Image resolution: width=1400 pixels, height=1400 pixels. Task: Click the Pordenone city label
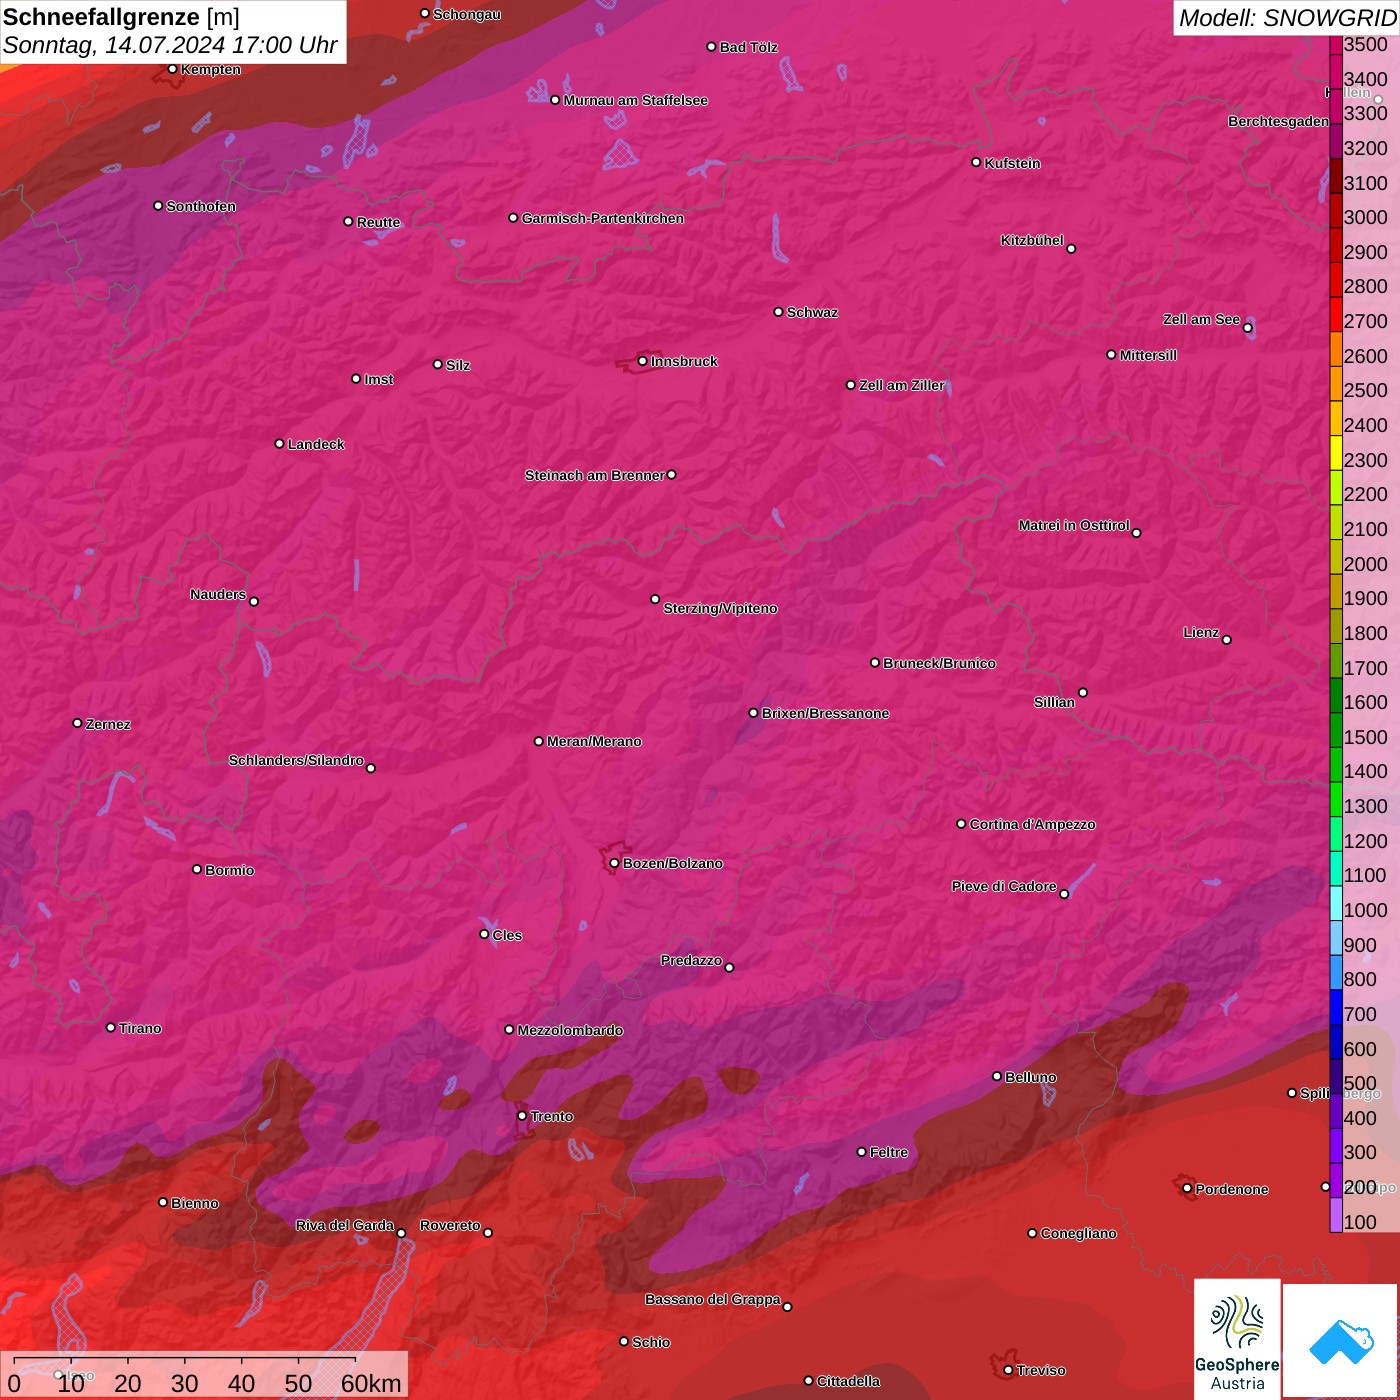pos(1231,1189)
